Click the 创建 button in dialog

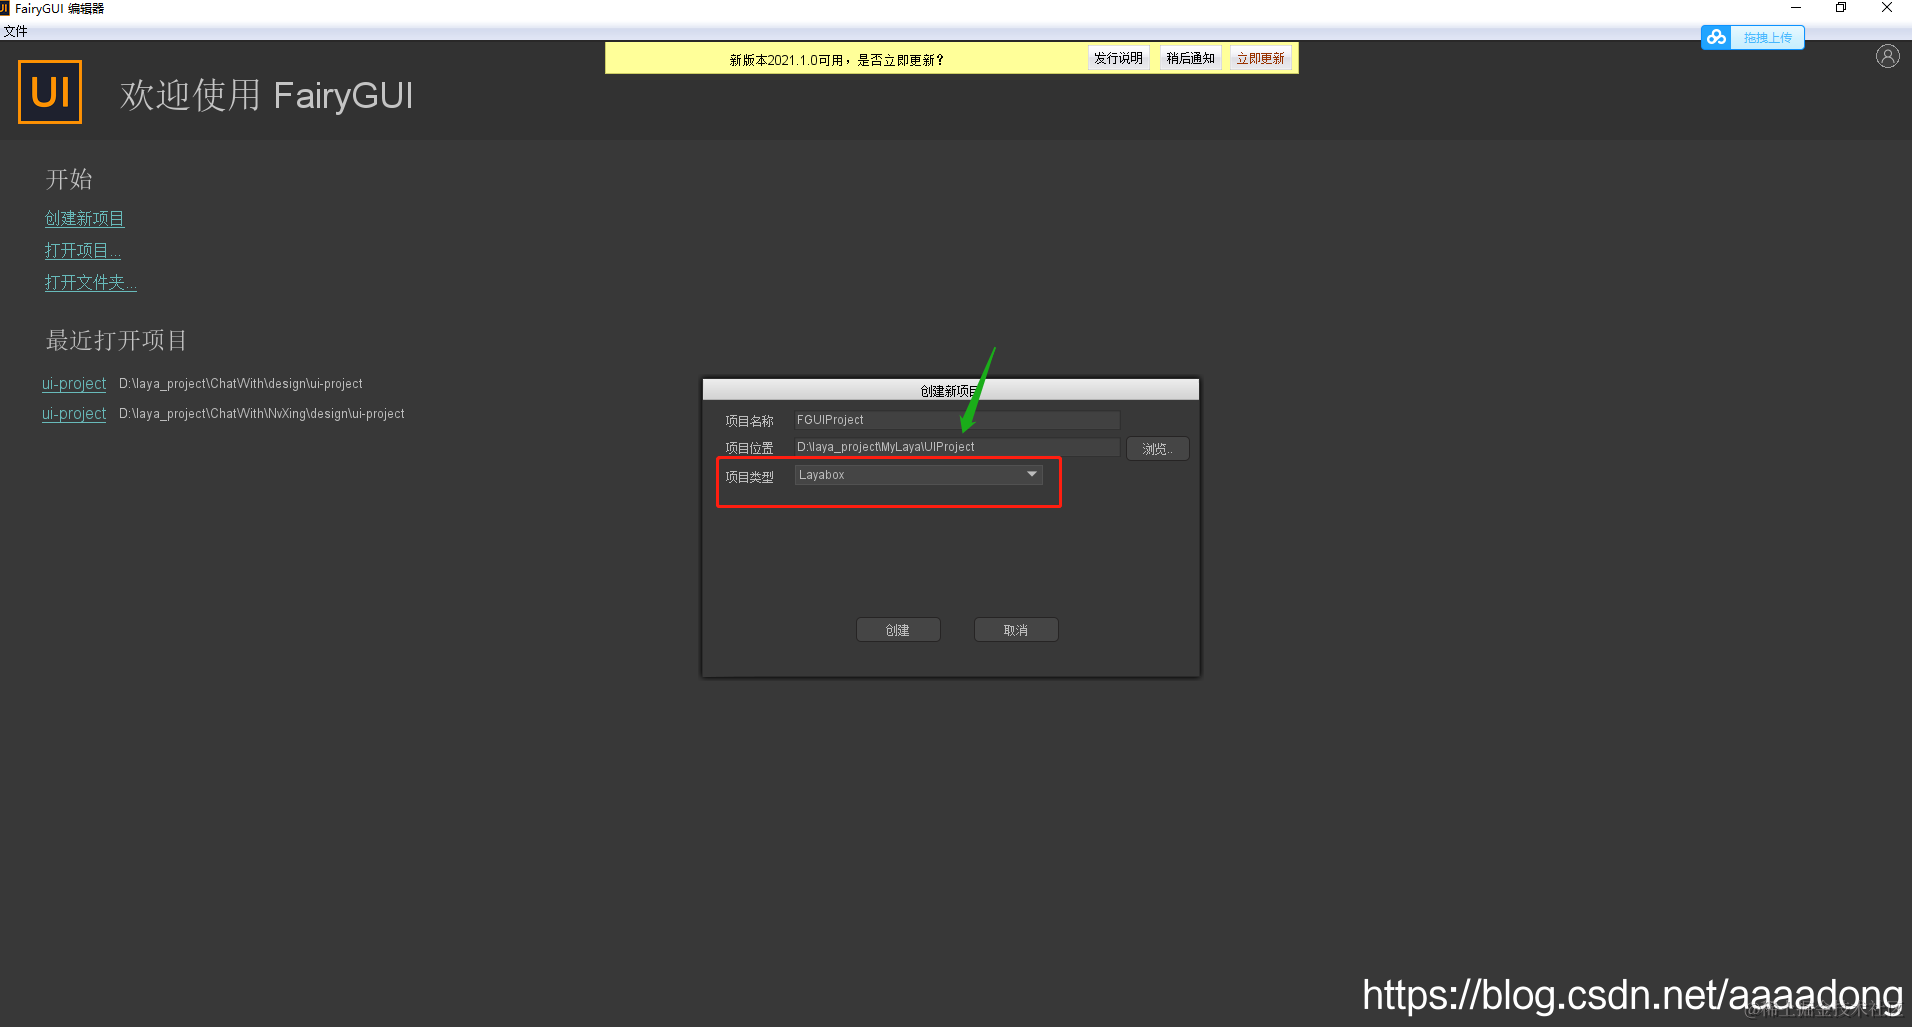click(x=898, y=630)
